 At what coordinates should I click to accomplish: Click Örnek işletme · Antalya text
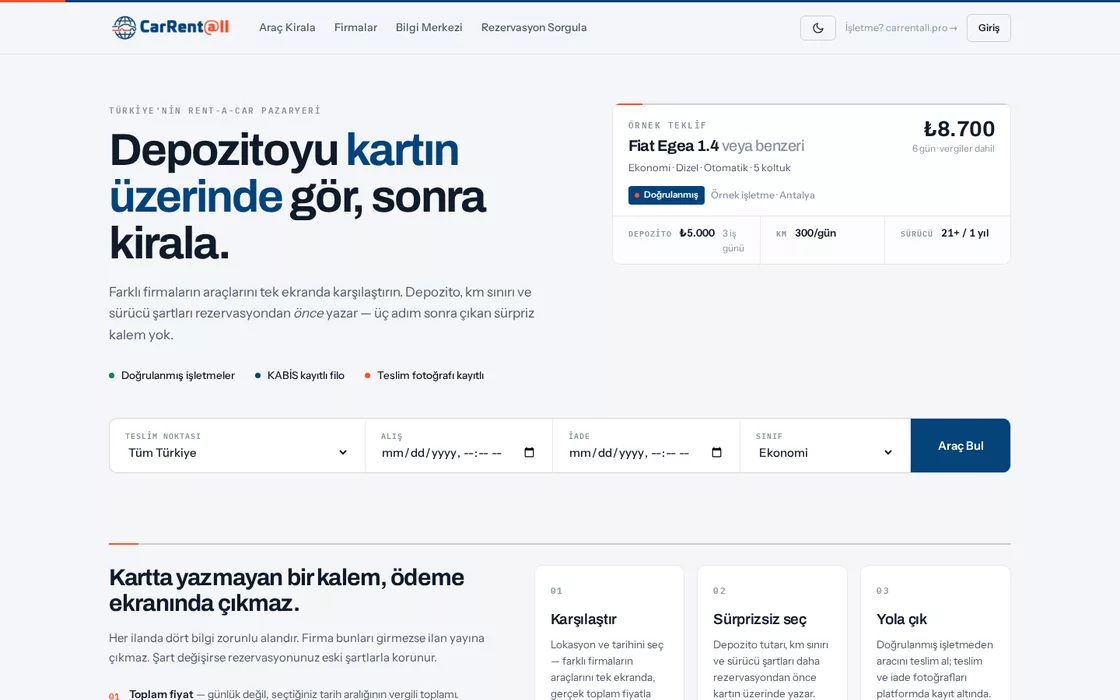pyautogui.click(x=762, y=195)
